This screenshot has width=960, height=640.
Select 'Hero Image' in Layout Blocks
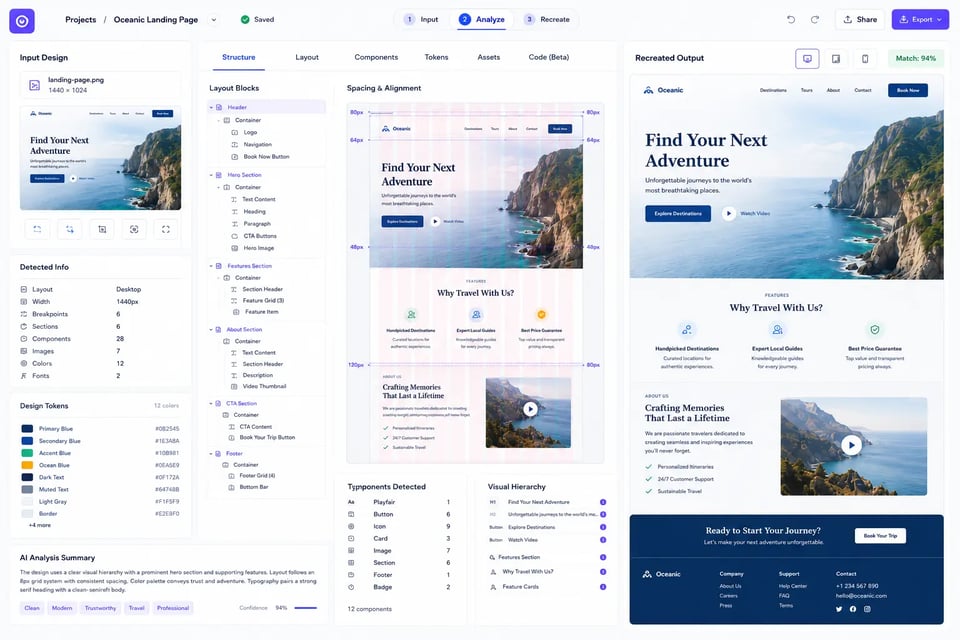pos(252,248)
